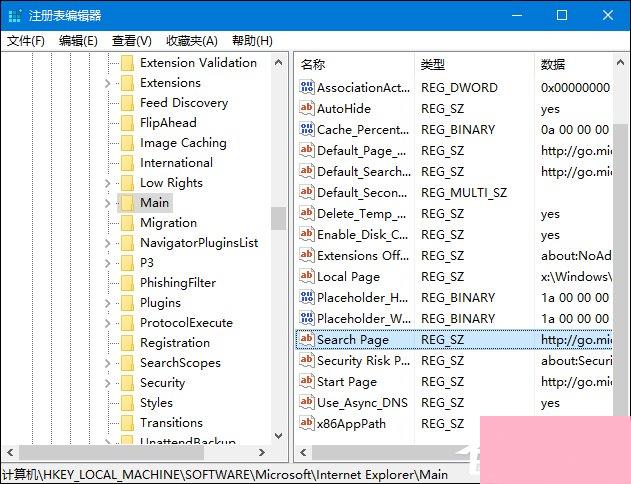Click the Placeholder_W... binary icon

point(307,318)
